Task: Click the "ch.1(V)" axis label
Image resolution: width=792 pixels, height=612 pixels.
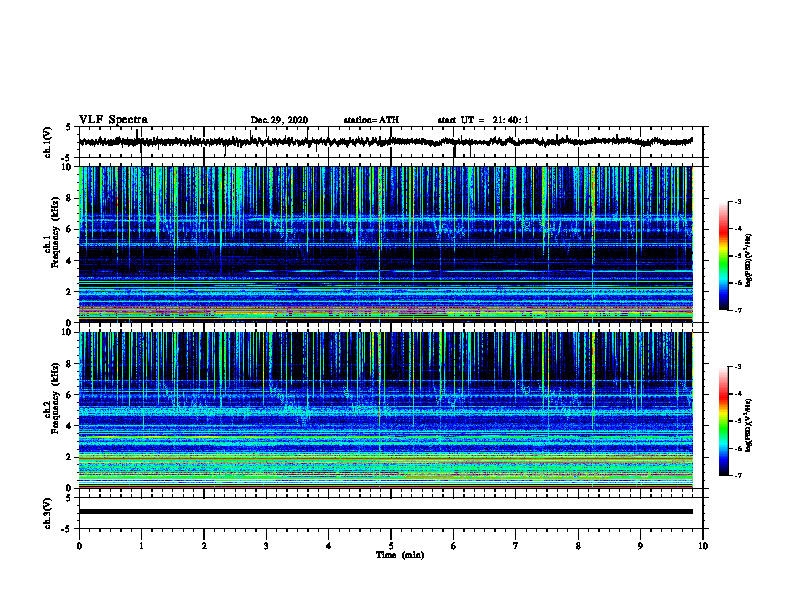Action: point(48,142)
